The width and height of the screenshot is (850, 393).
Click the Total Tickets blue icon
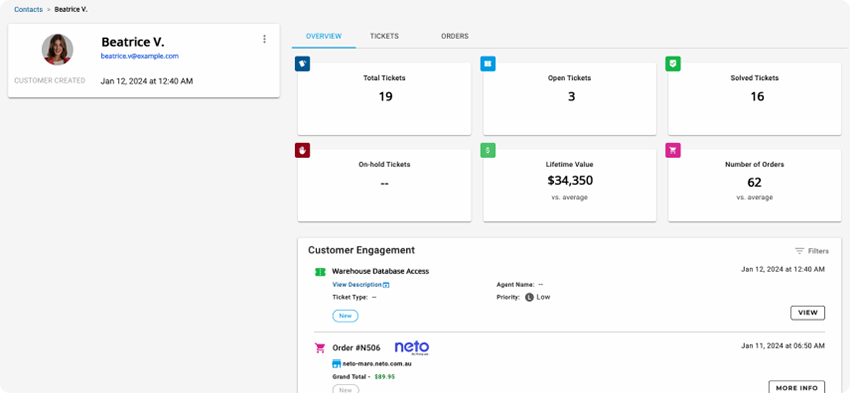click(302, 64)
